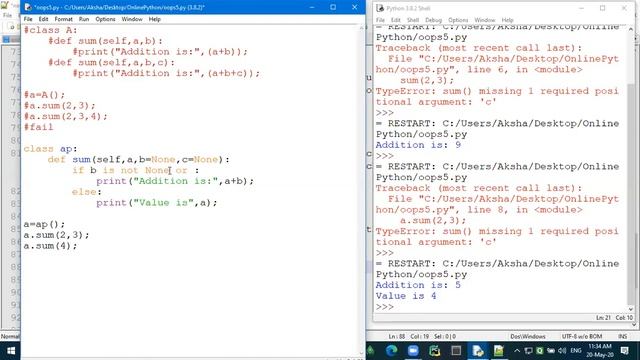Click the 'a=ap();' line in editor
The width and height of the screenshot is (640, 360).
pos(44,224)
